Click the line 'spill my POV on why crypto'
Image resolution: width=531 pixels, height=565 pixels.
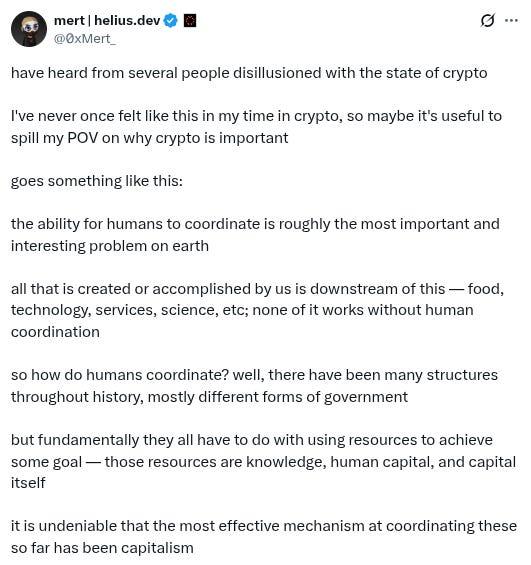(150, 138)
